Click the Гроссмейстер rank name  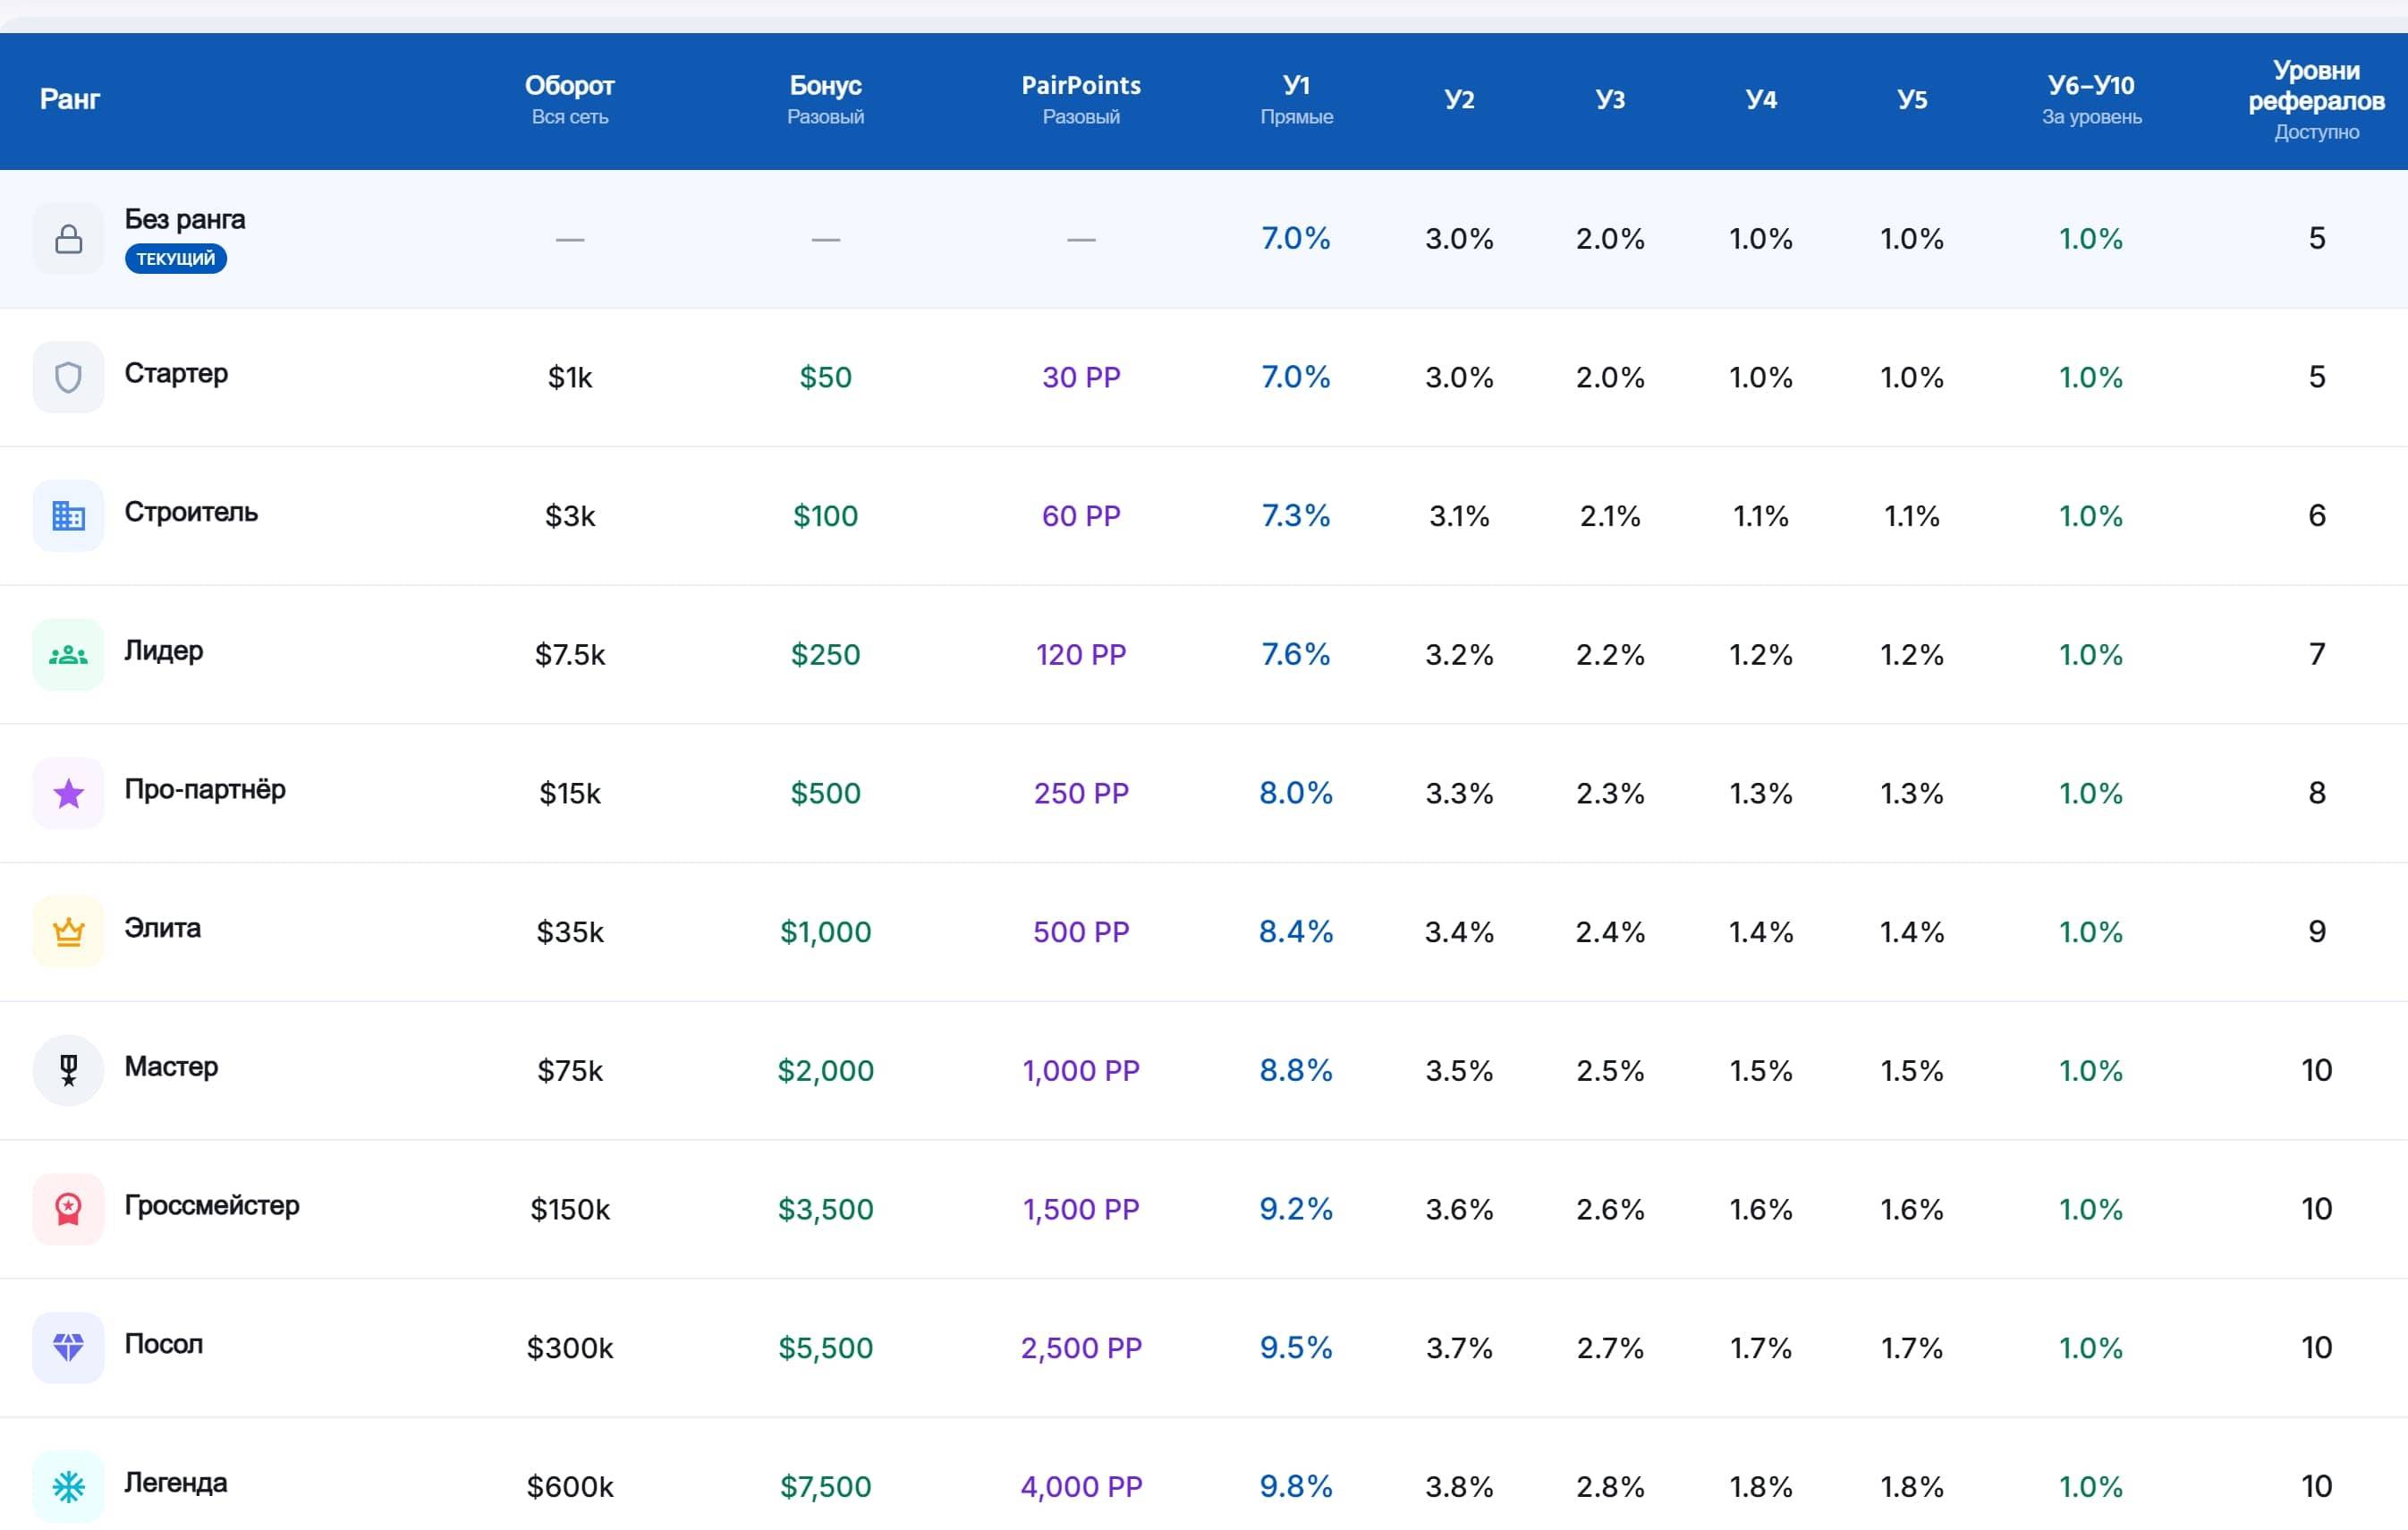point(212,1205)
